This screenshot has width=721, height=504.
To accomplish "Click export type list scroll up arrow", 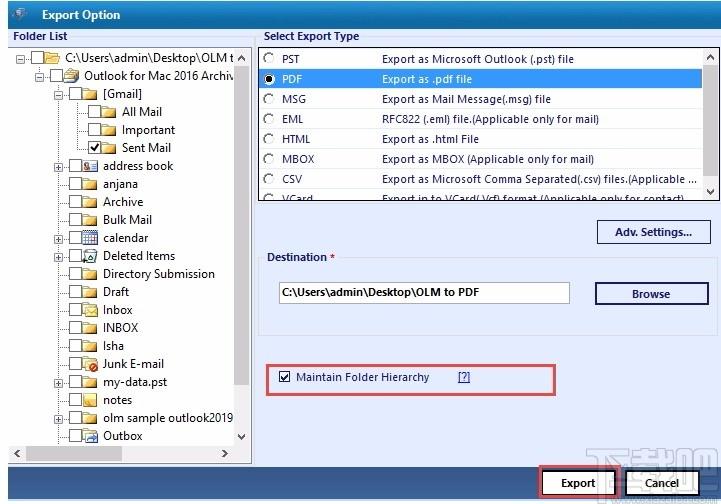I will tap(710, 57).
